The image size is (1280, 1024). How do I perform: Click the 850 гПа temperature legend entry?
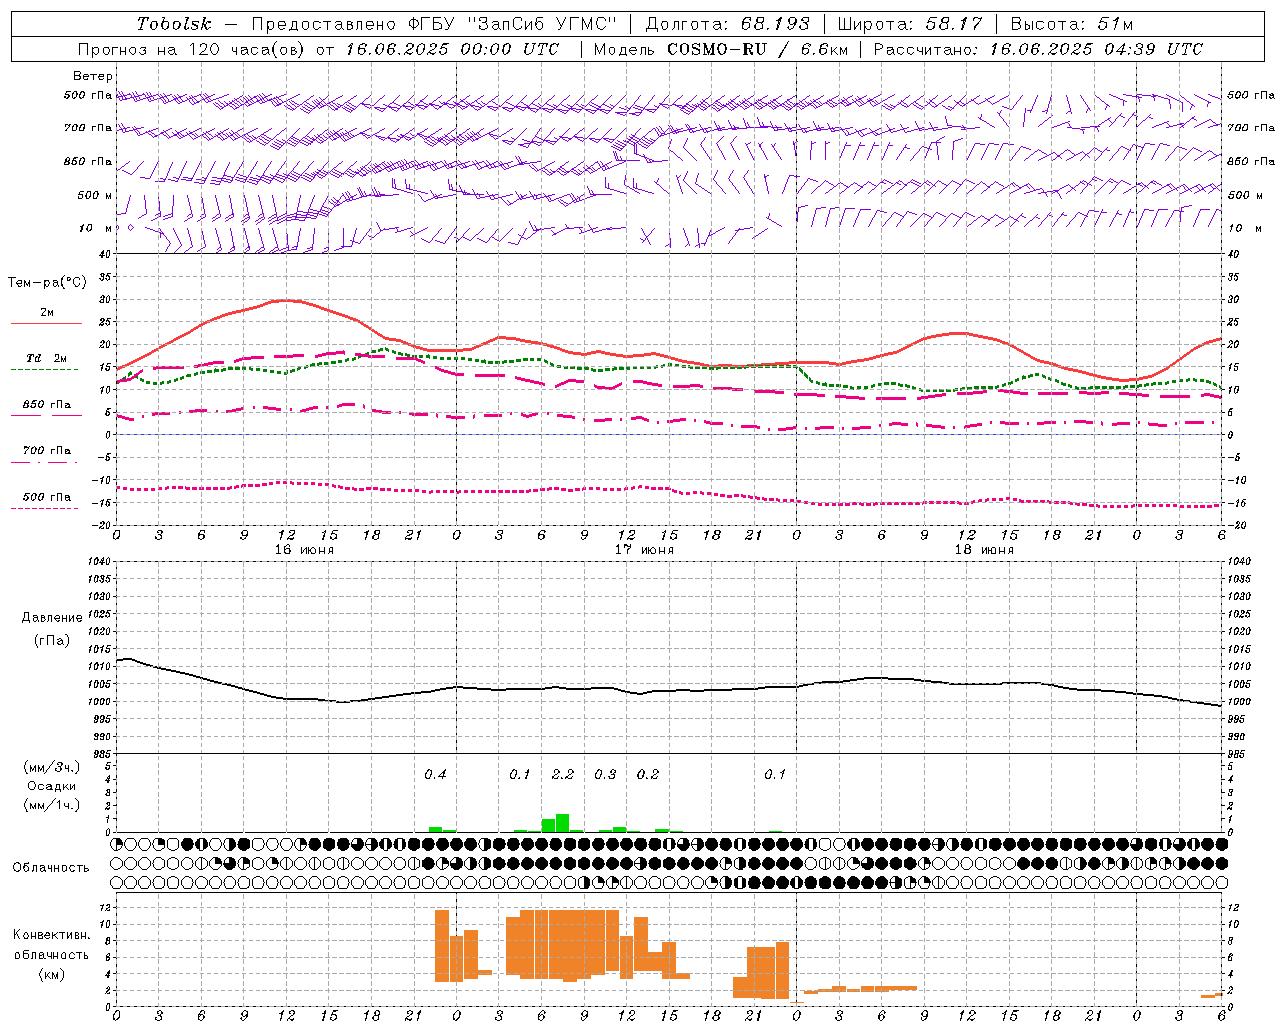(46, 405)
